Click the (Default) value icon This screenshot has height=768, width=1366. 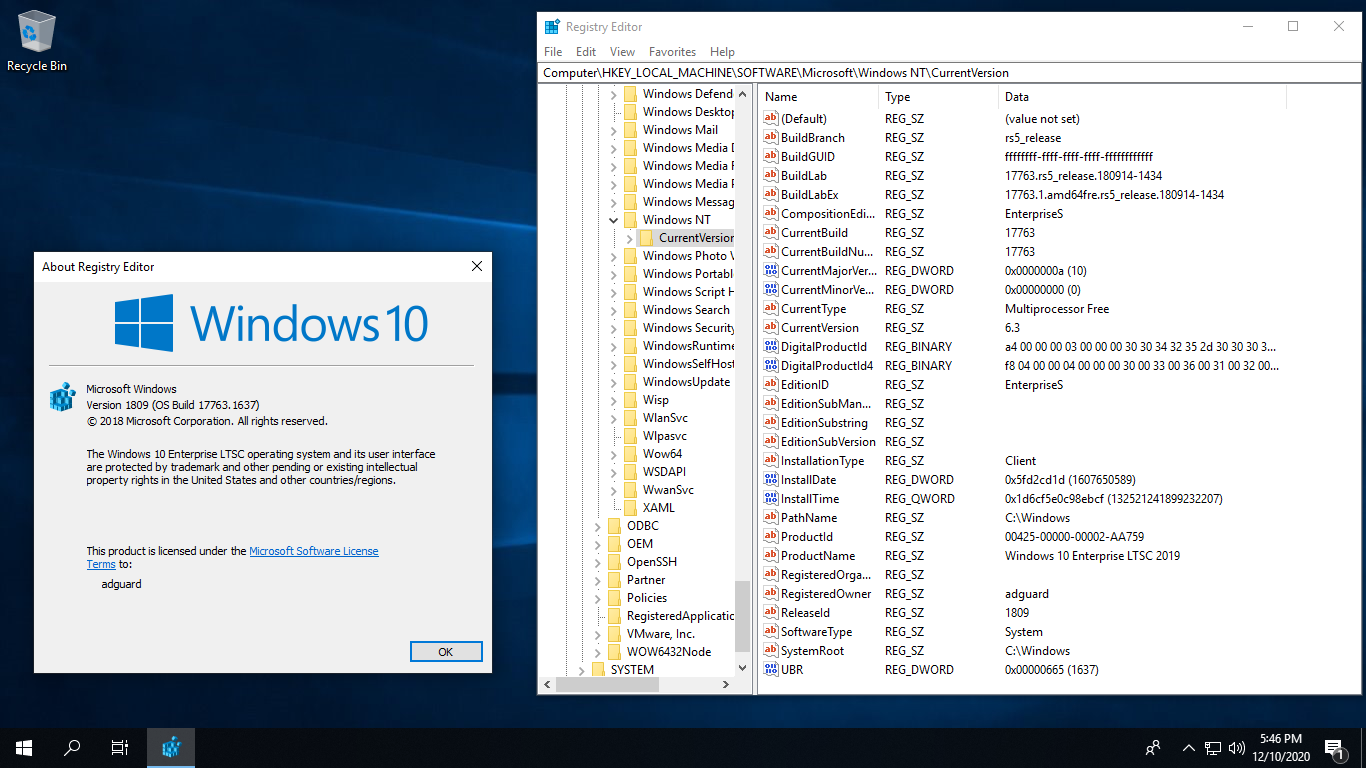[770, 118]
